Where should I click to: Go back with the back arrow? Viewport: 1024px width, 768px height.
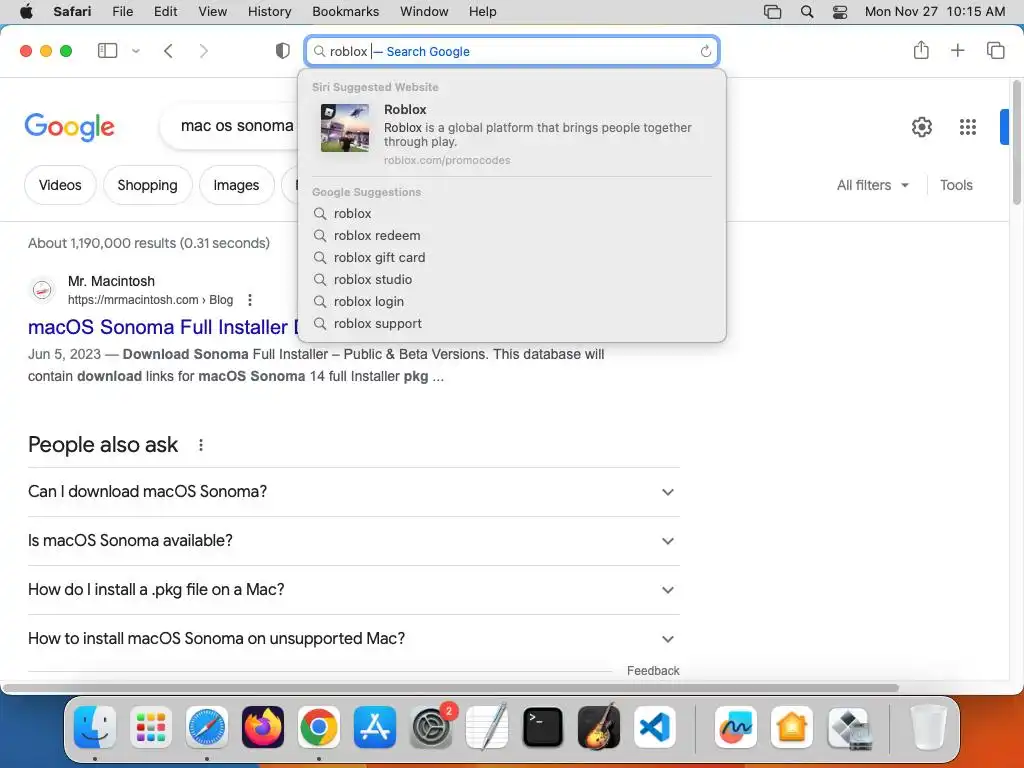pos(168,51)
